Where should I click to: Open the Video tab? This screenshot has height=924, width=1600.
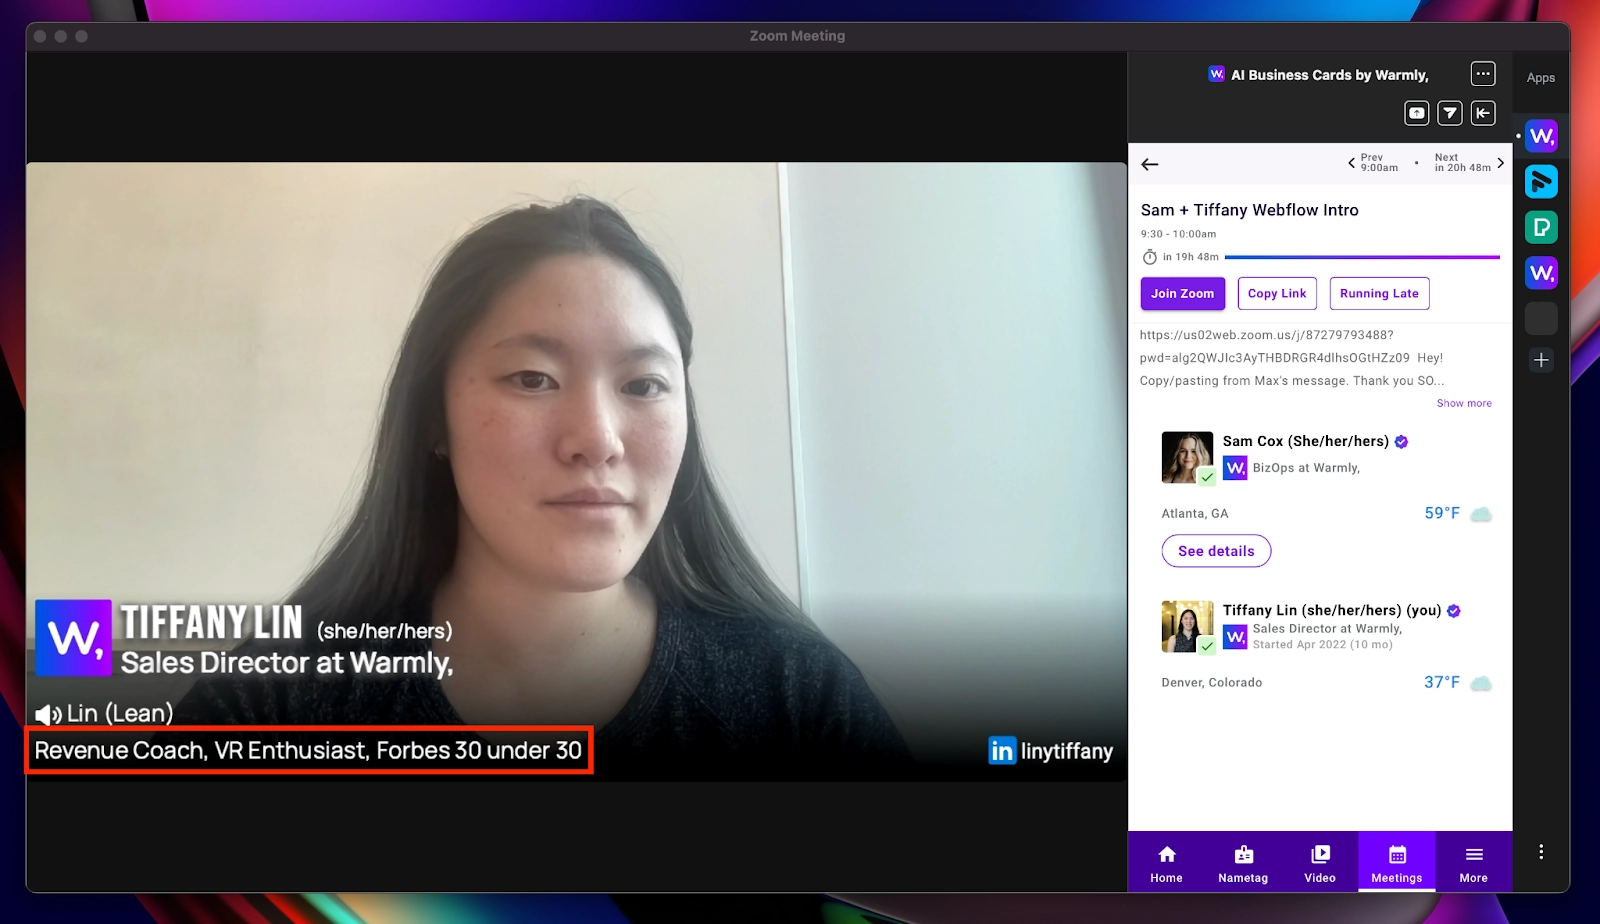(x=1320, y=864)
